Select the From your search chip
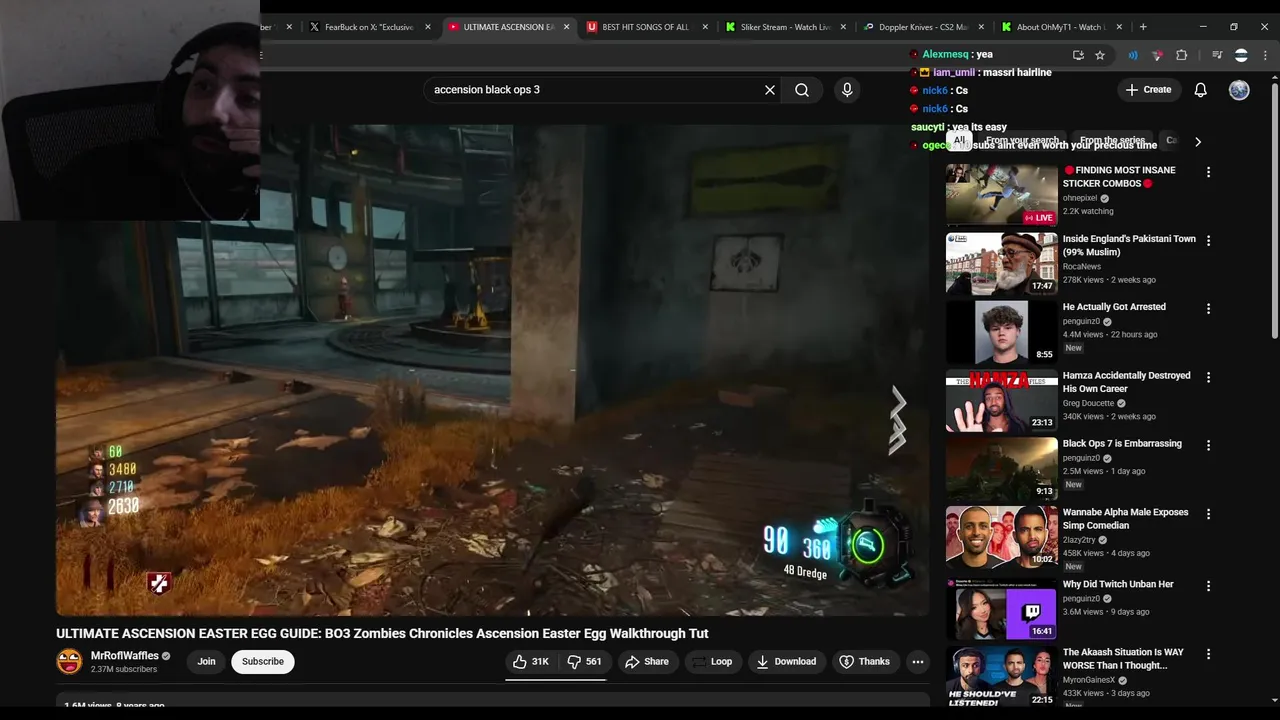1280x720 pixels. pos(1022,141)
